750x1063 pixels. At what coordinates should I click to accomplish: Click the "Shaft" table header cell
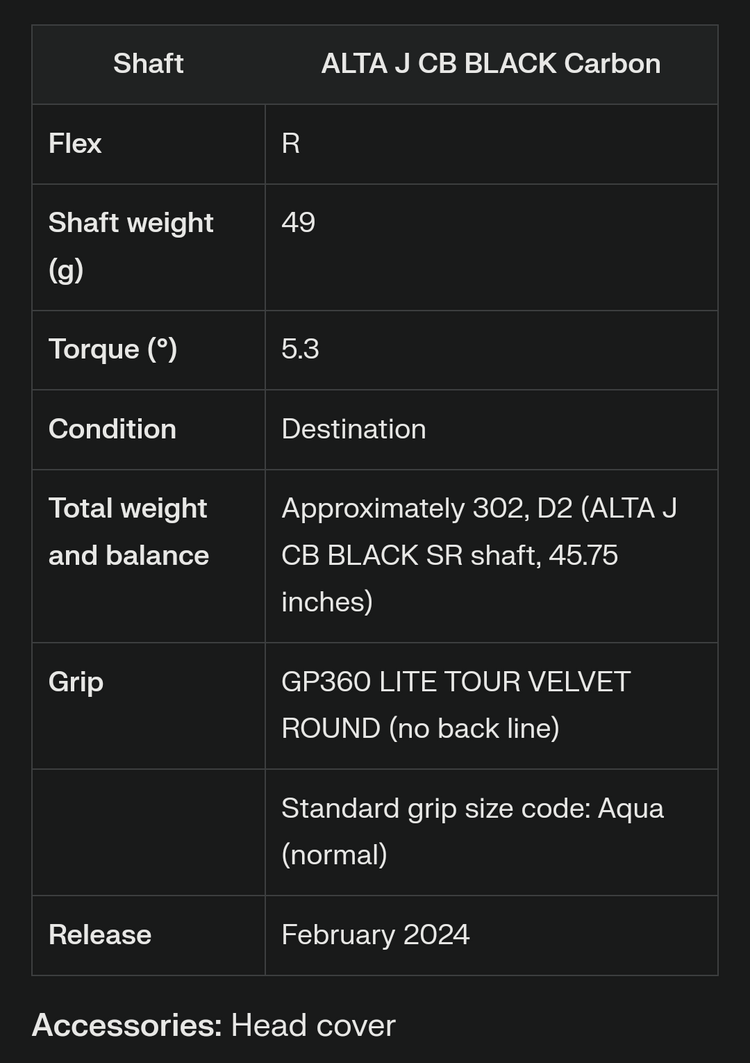point(148,64)
